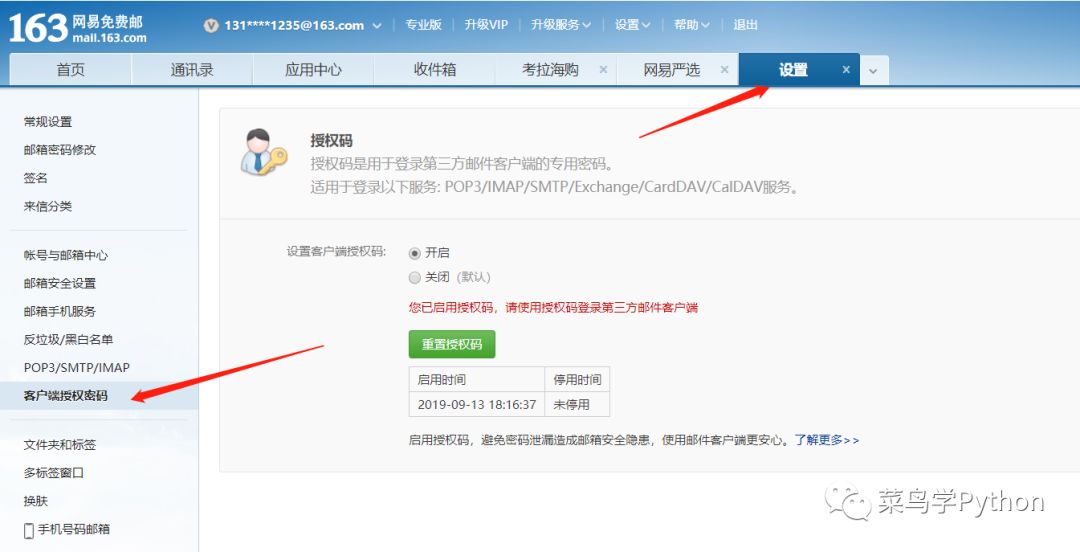
Task: Open the 了解更多>> link
Action: point(827,440)
